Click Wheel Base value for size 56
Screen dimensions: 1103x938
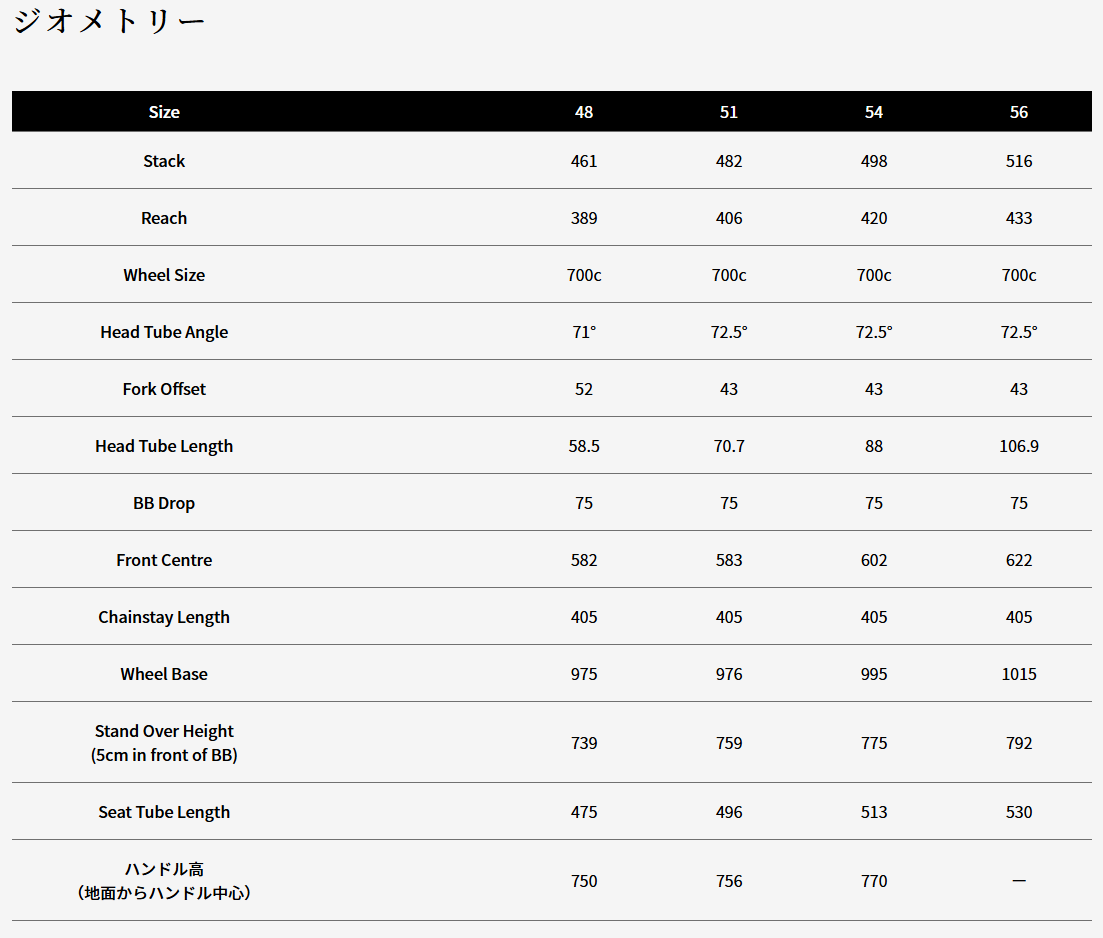pos(1019,674)
